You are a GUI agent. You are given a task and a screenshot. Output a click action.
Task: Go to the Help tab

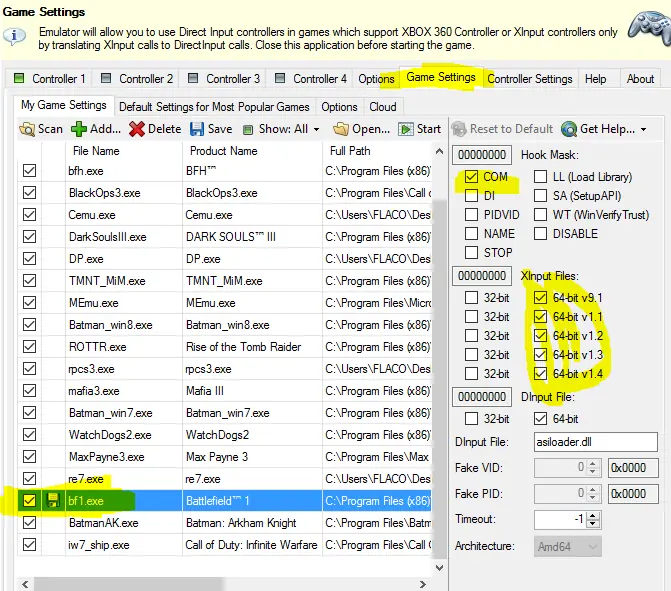pos(595,79)
